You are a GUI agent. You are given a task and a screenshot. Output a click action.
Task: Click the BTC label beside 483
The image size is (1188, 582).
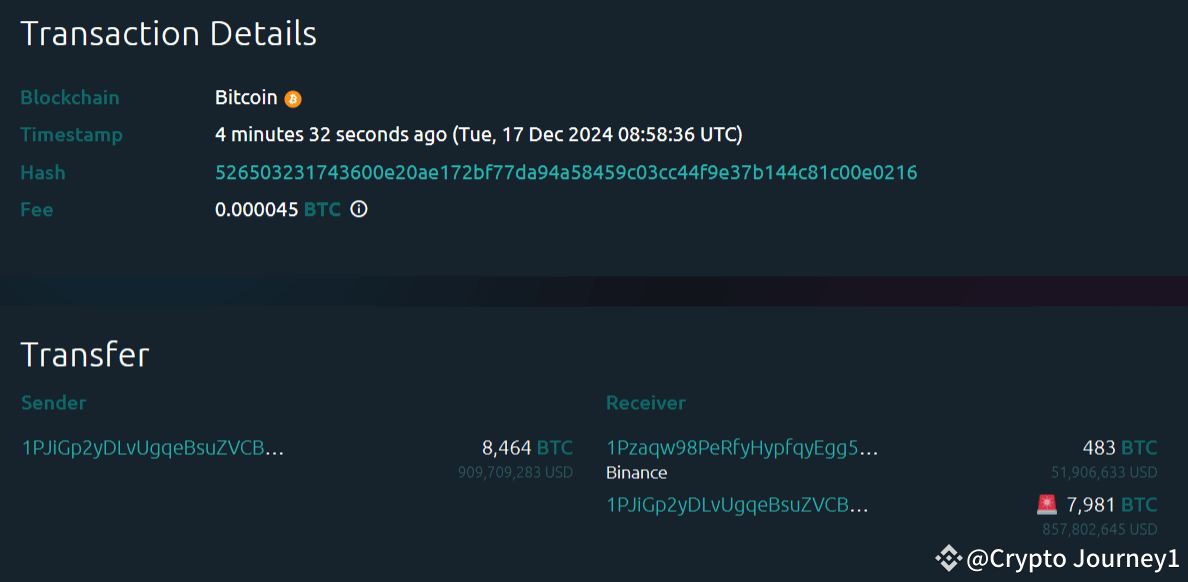pyautogui.click(x=1140, y=448)
